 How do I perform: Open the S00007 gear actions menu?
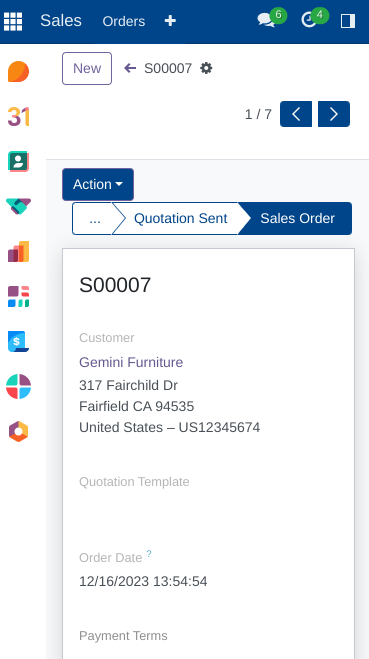point(206,68)
